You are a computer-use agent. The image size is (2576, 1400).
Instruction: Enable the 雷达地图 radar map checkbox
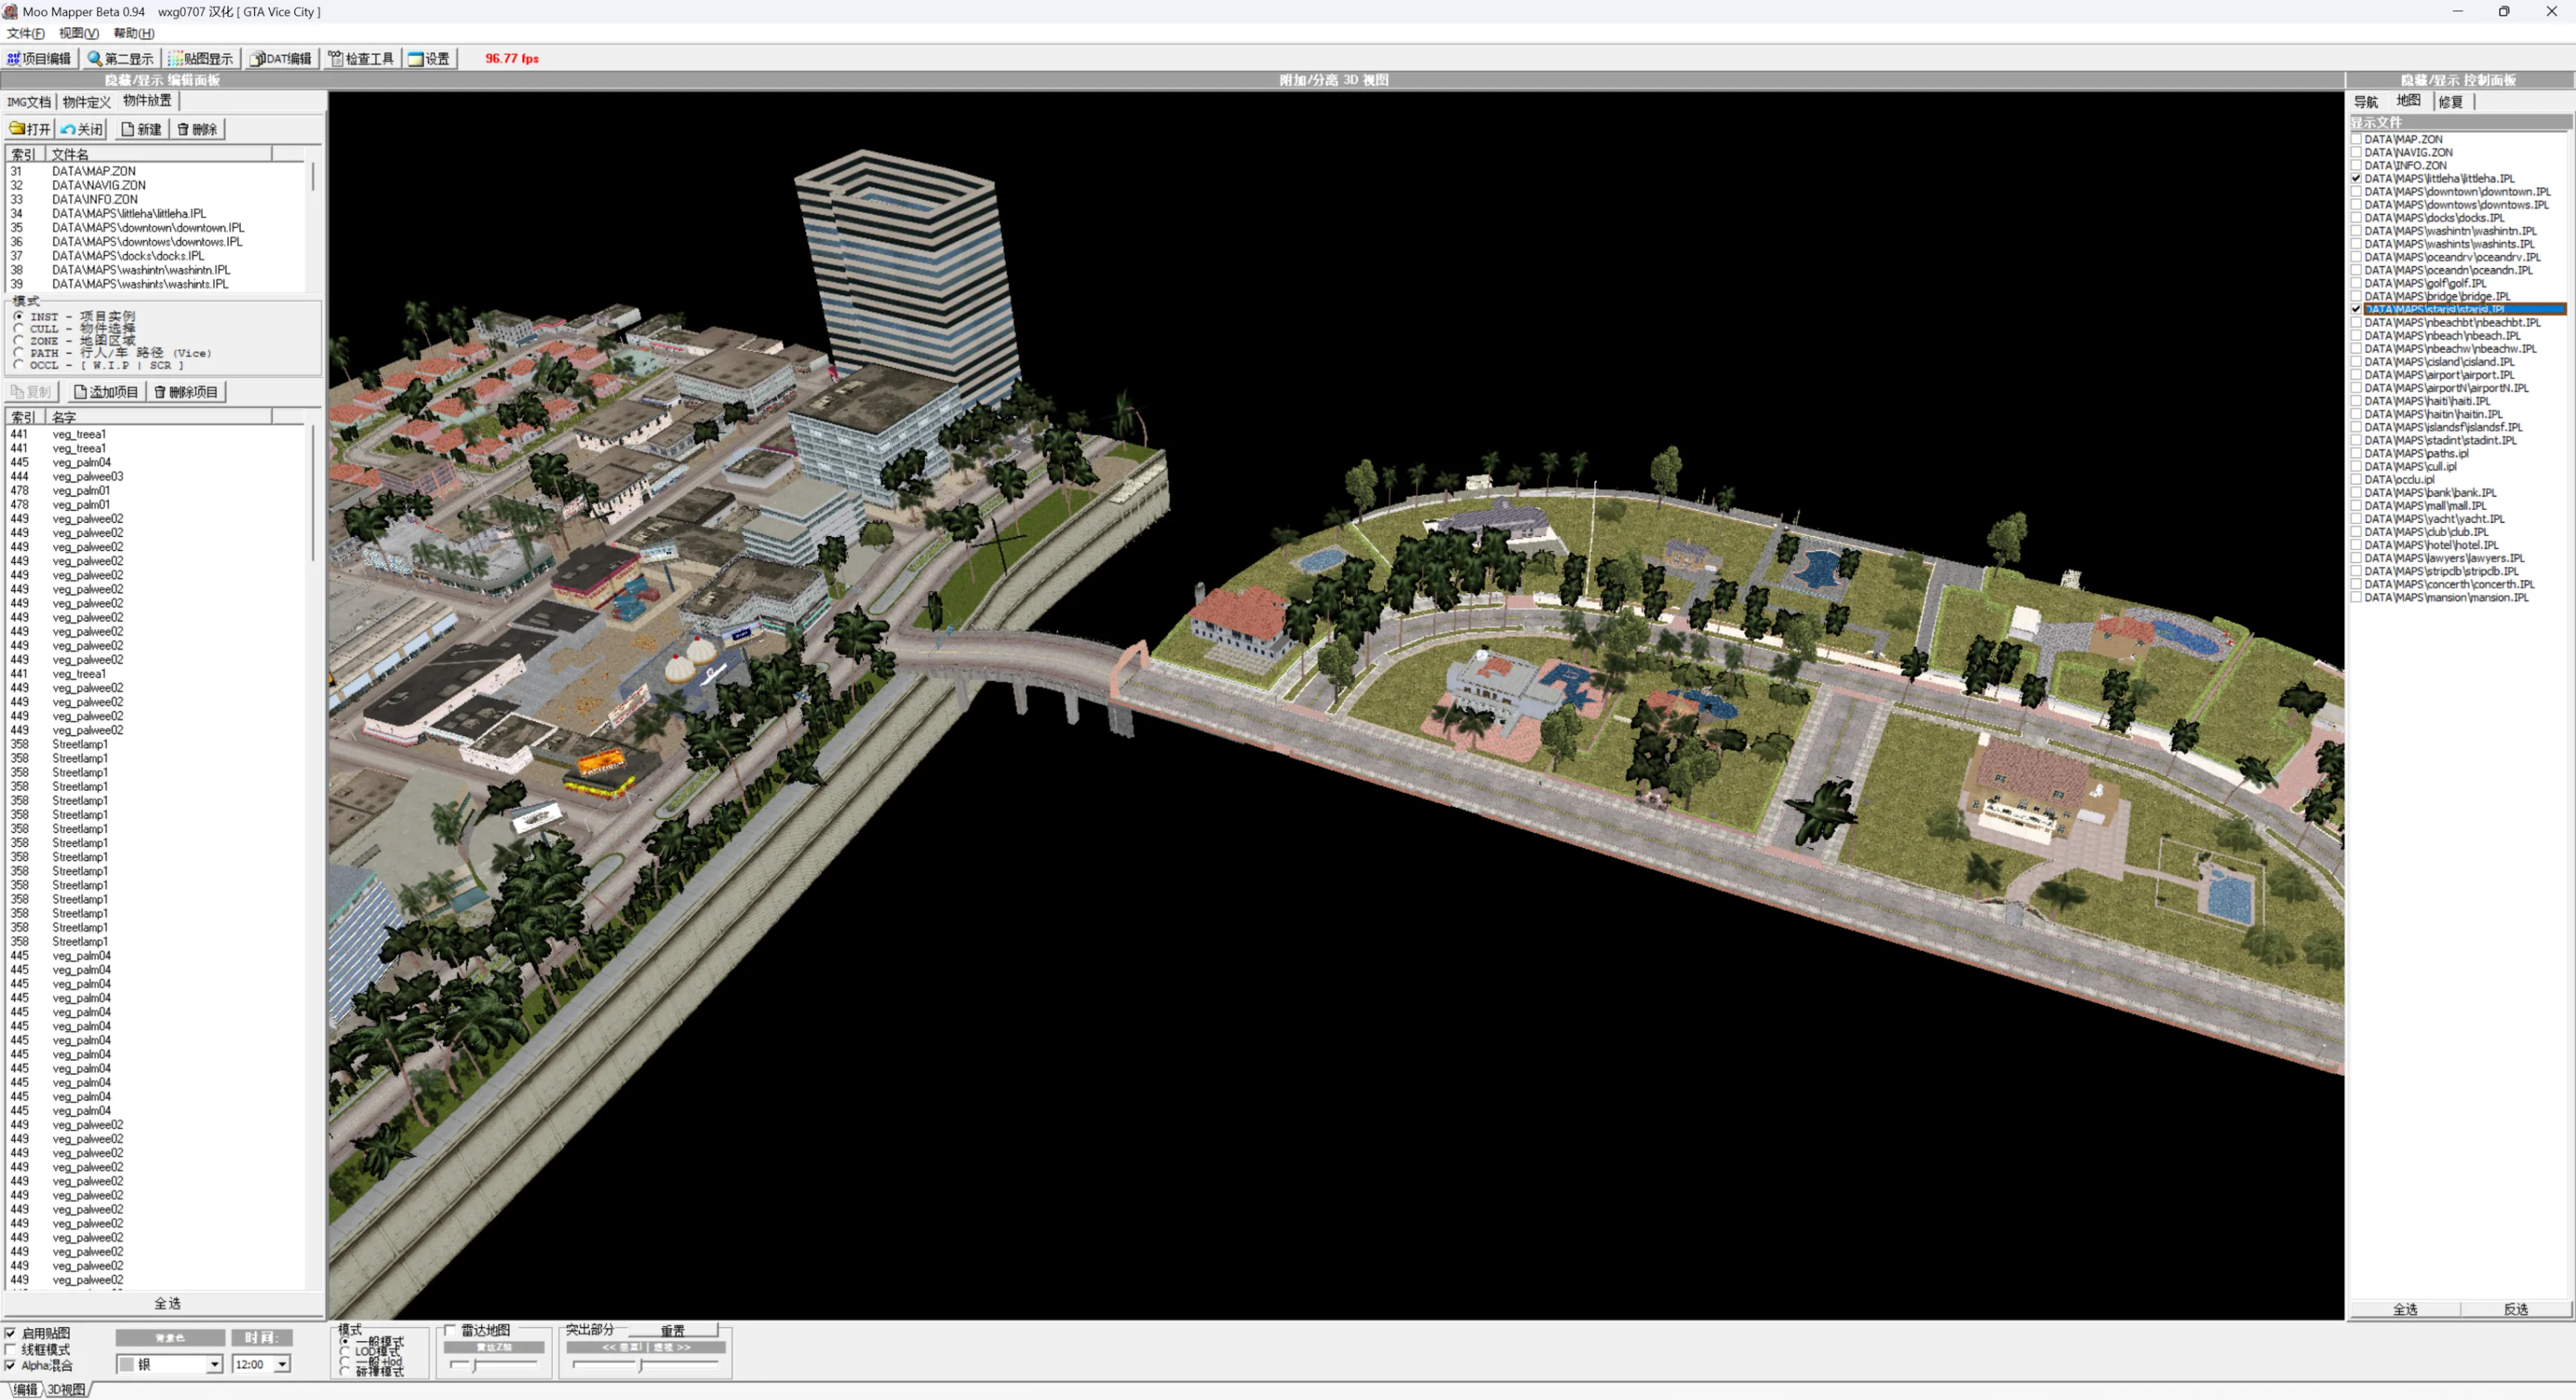(x=451, y=1330)
